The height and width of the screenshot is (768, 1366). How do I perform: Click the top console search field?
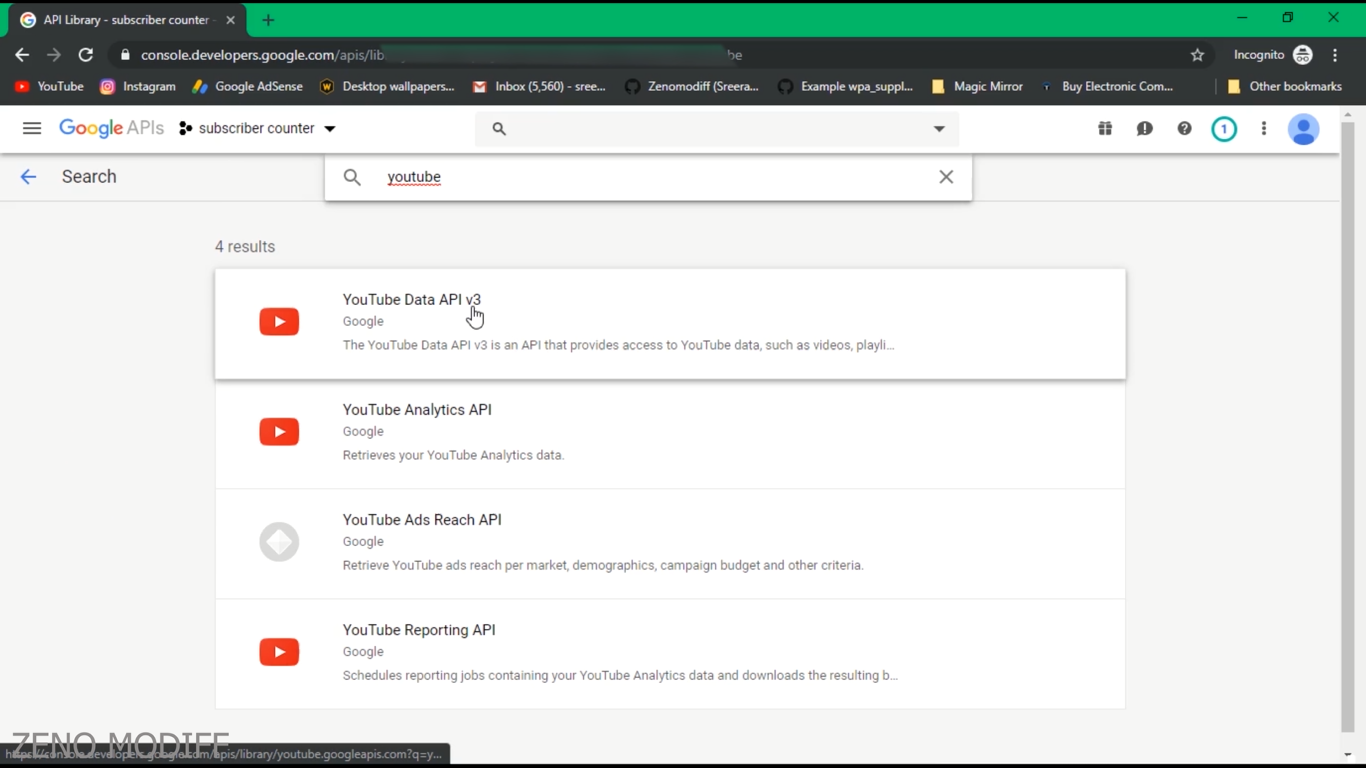pyautogui.click(x=716, y=129)
